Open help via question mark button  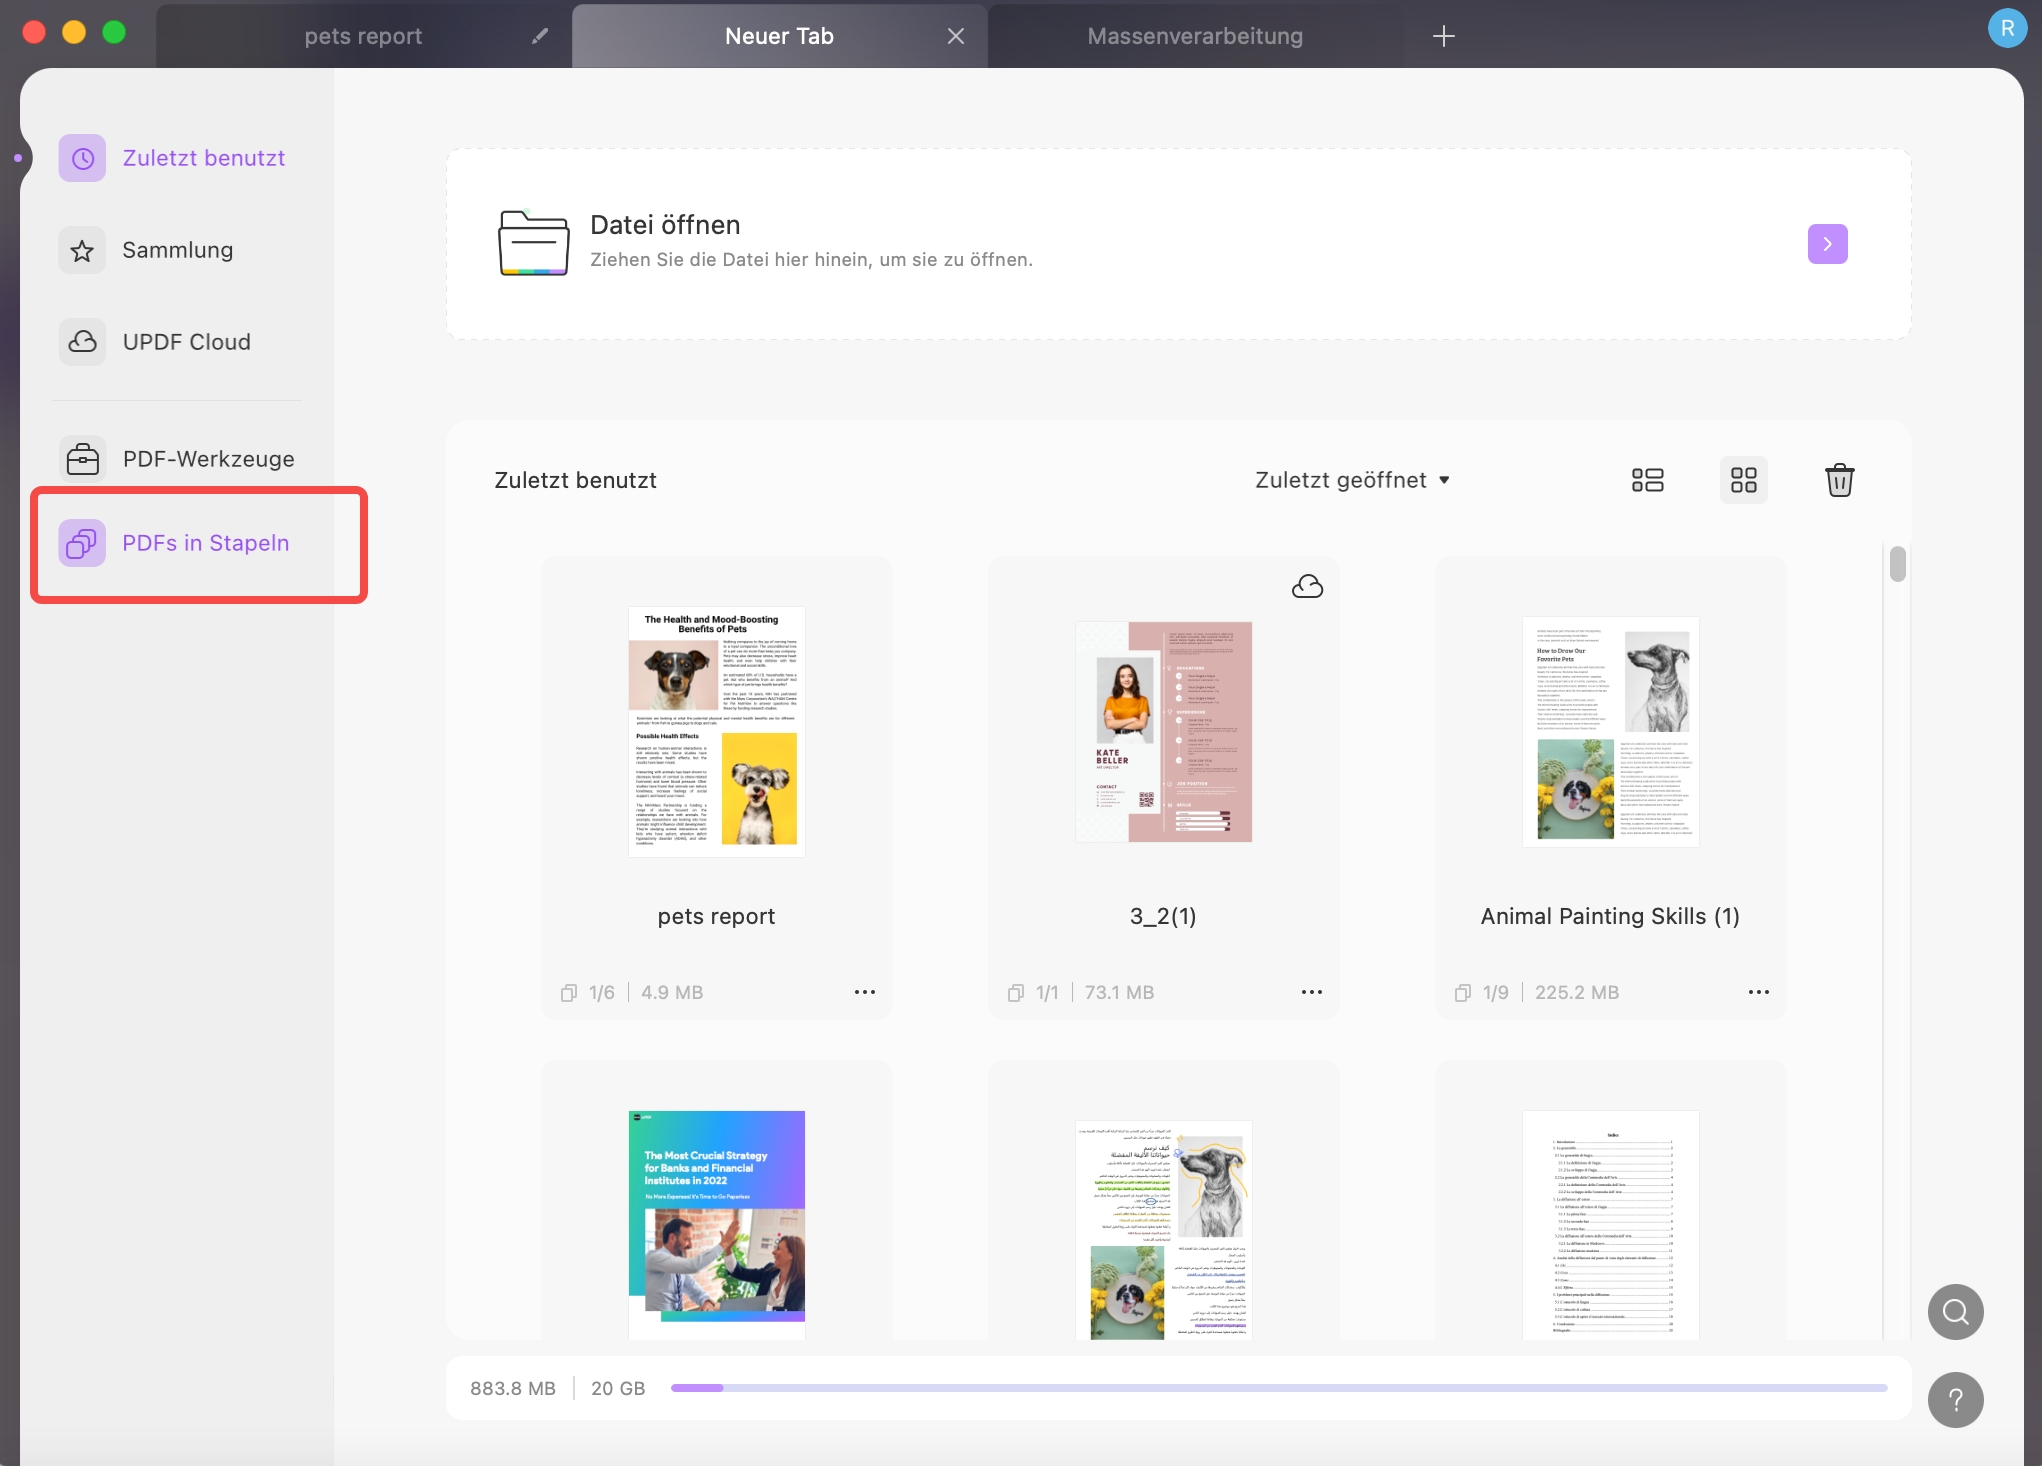[x=1955, y=1399]
